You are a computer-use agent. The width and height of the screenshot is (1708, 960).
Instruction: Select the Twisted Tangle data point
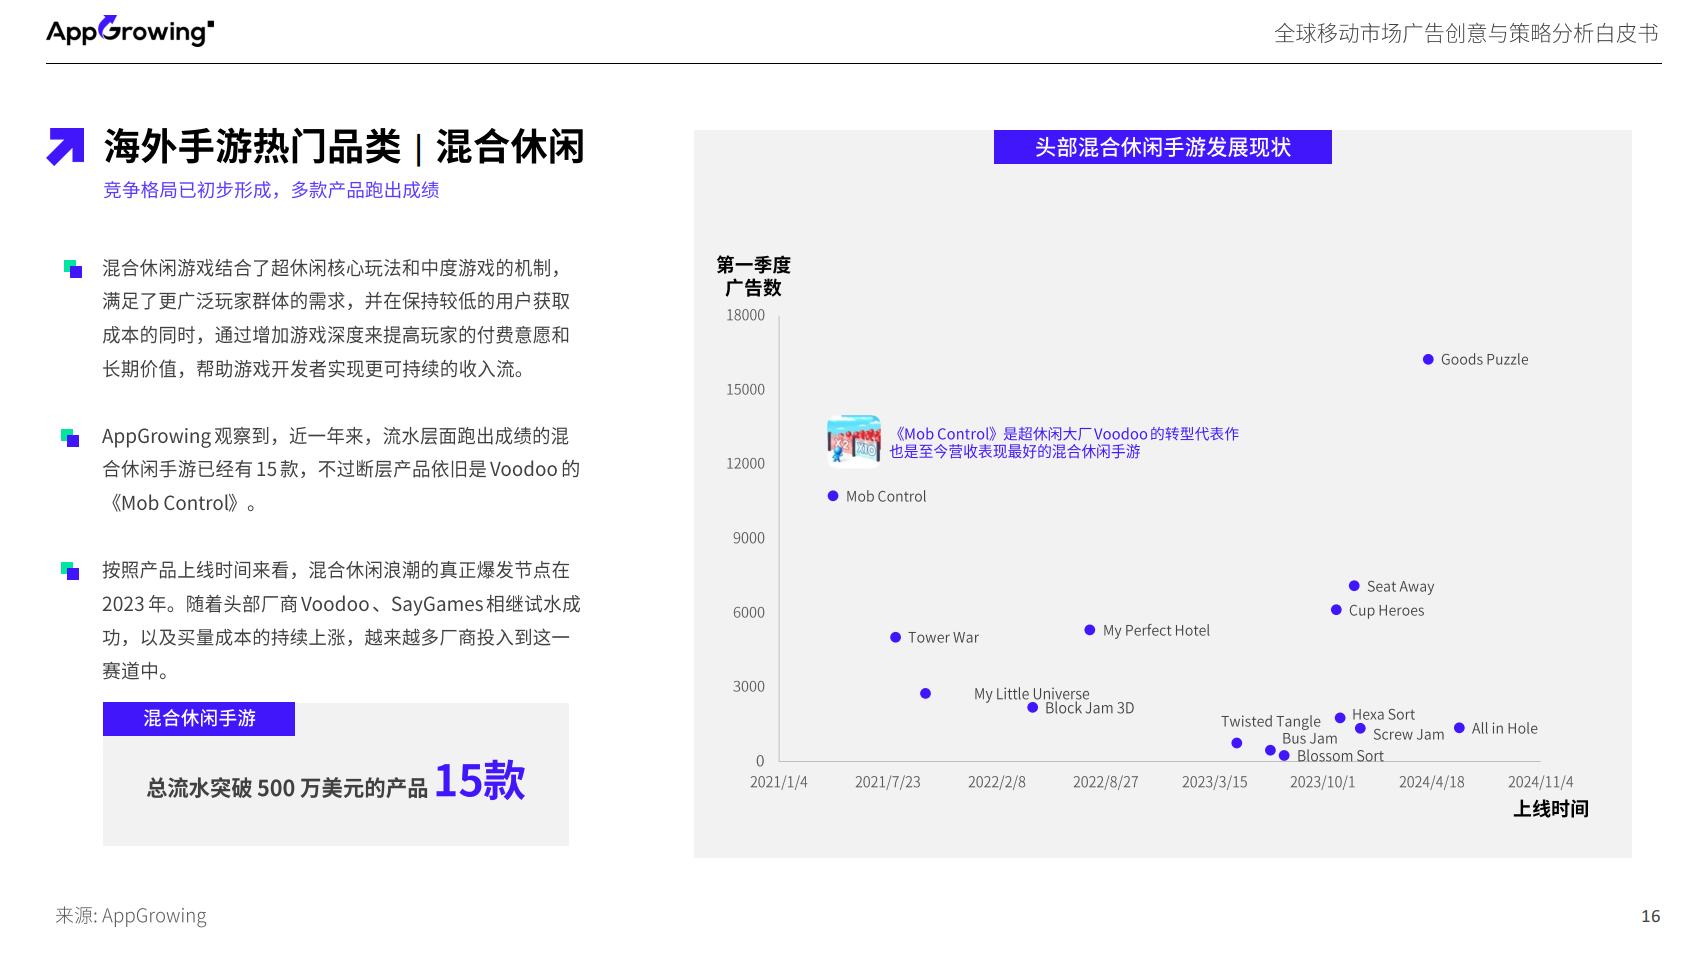click(1237, 743)
